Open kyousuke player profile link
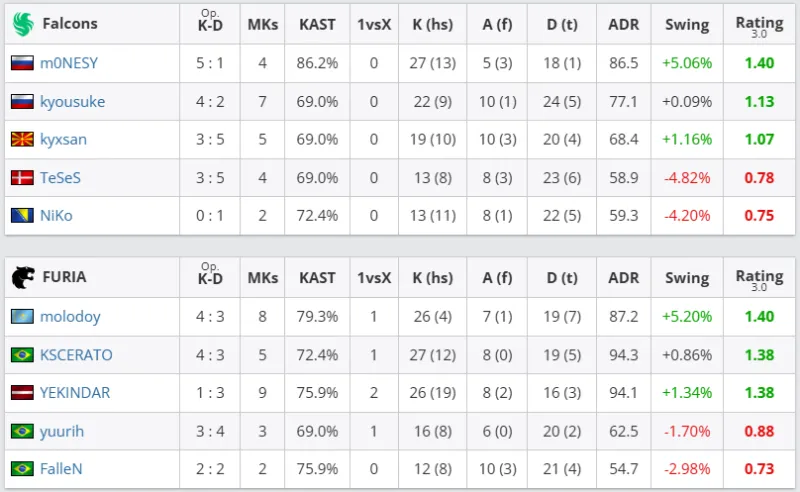 click(x=72, y=101)
